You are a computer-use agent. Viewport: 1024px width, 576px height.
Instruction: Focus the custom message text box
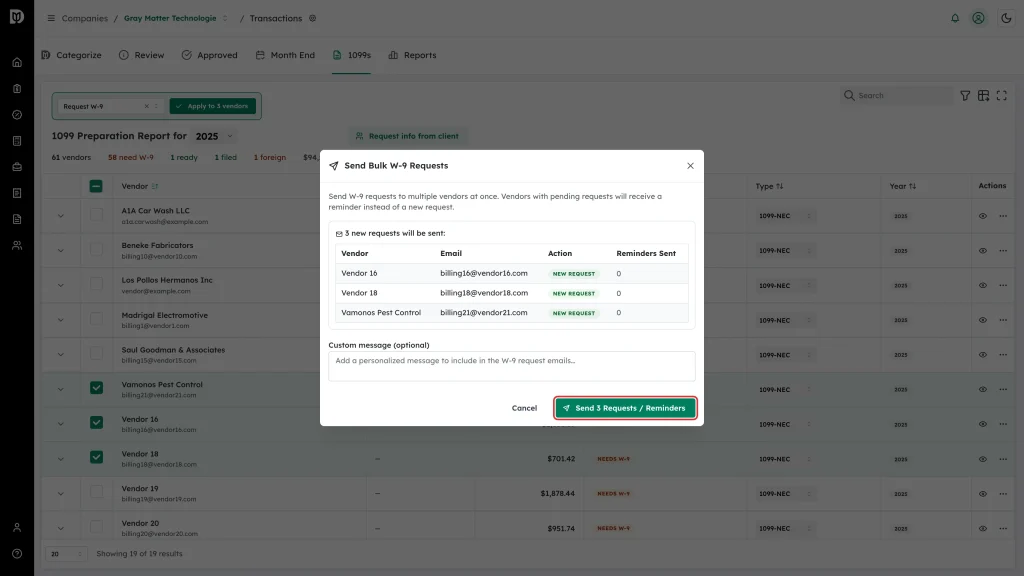tap(511, 366)
